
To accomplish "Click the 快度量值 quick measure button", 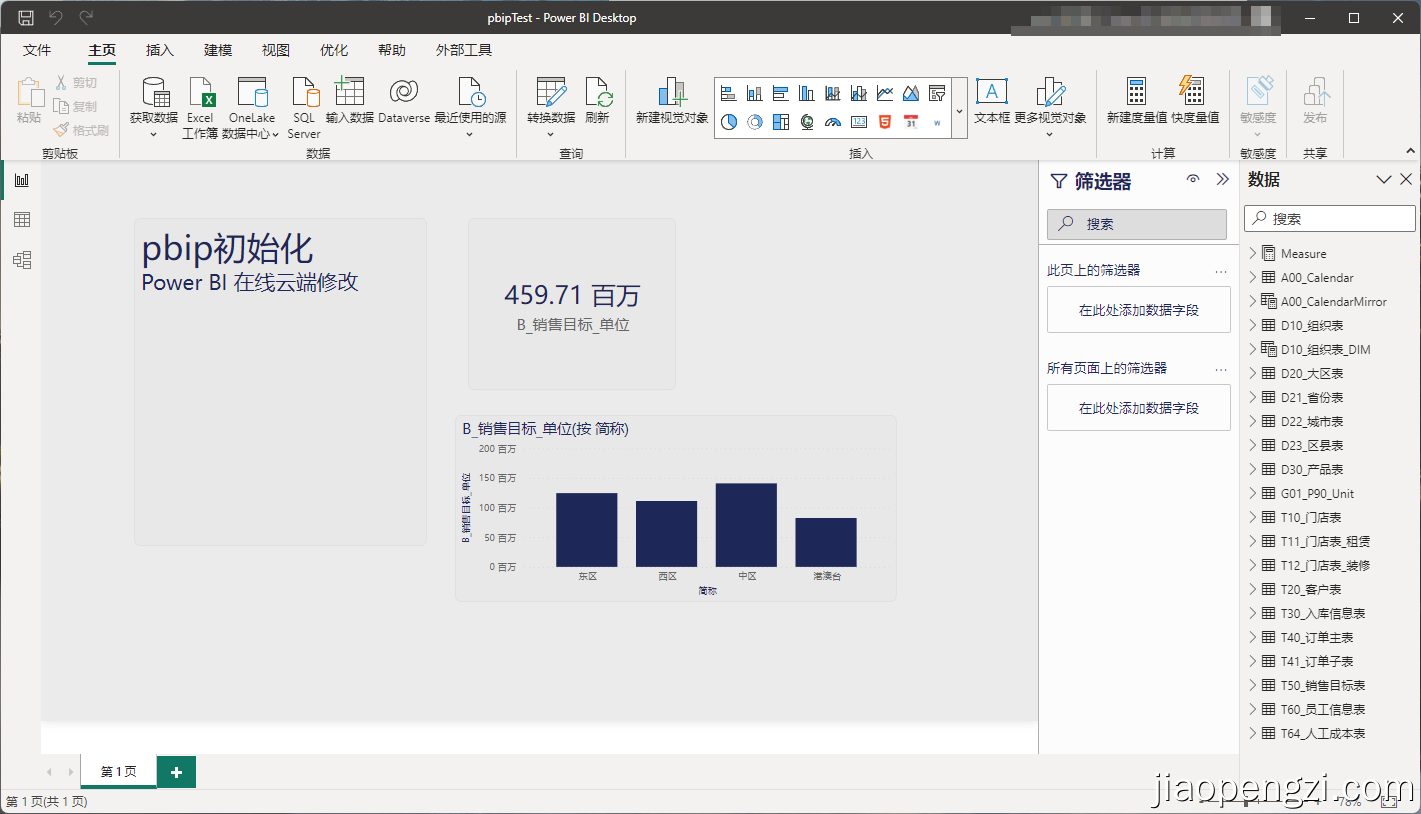I will [x=1196, y=100].
